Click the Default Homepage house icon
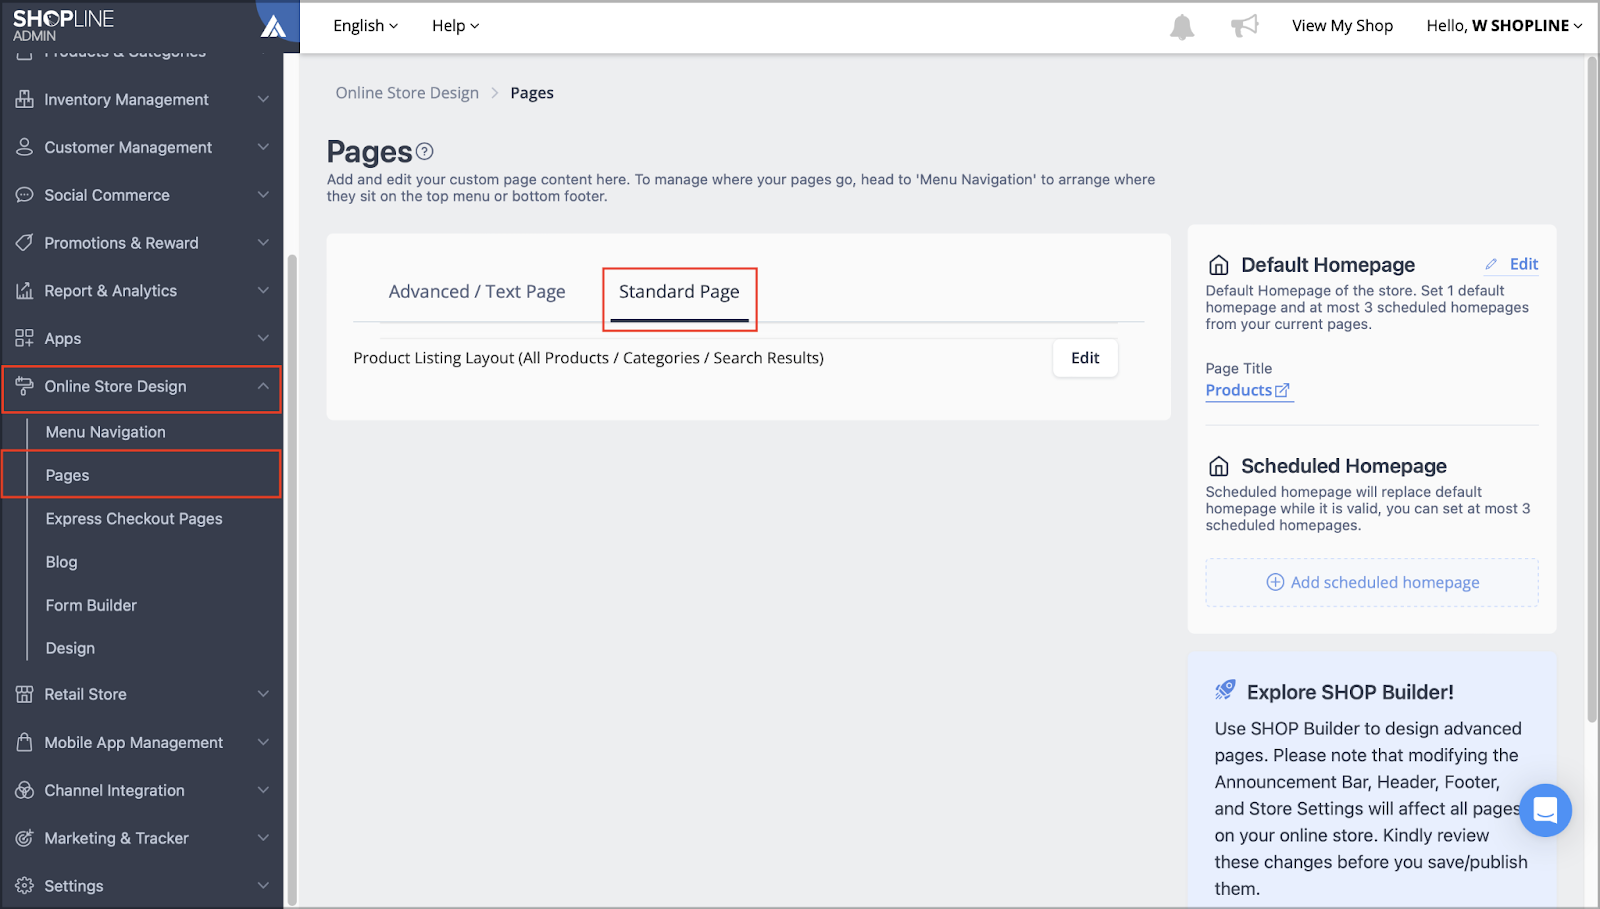Screen dimensions: 1600x909 point(1219,265)
